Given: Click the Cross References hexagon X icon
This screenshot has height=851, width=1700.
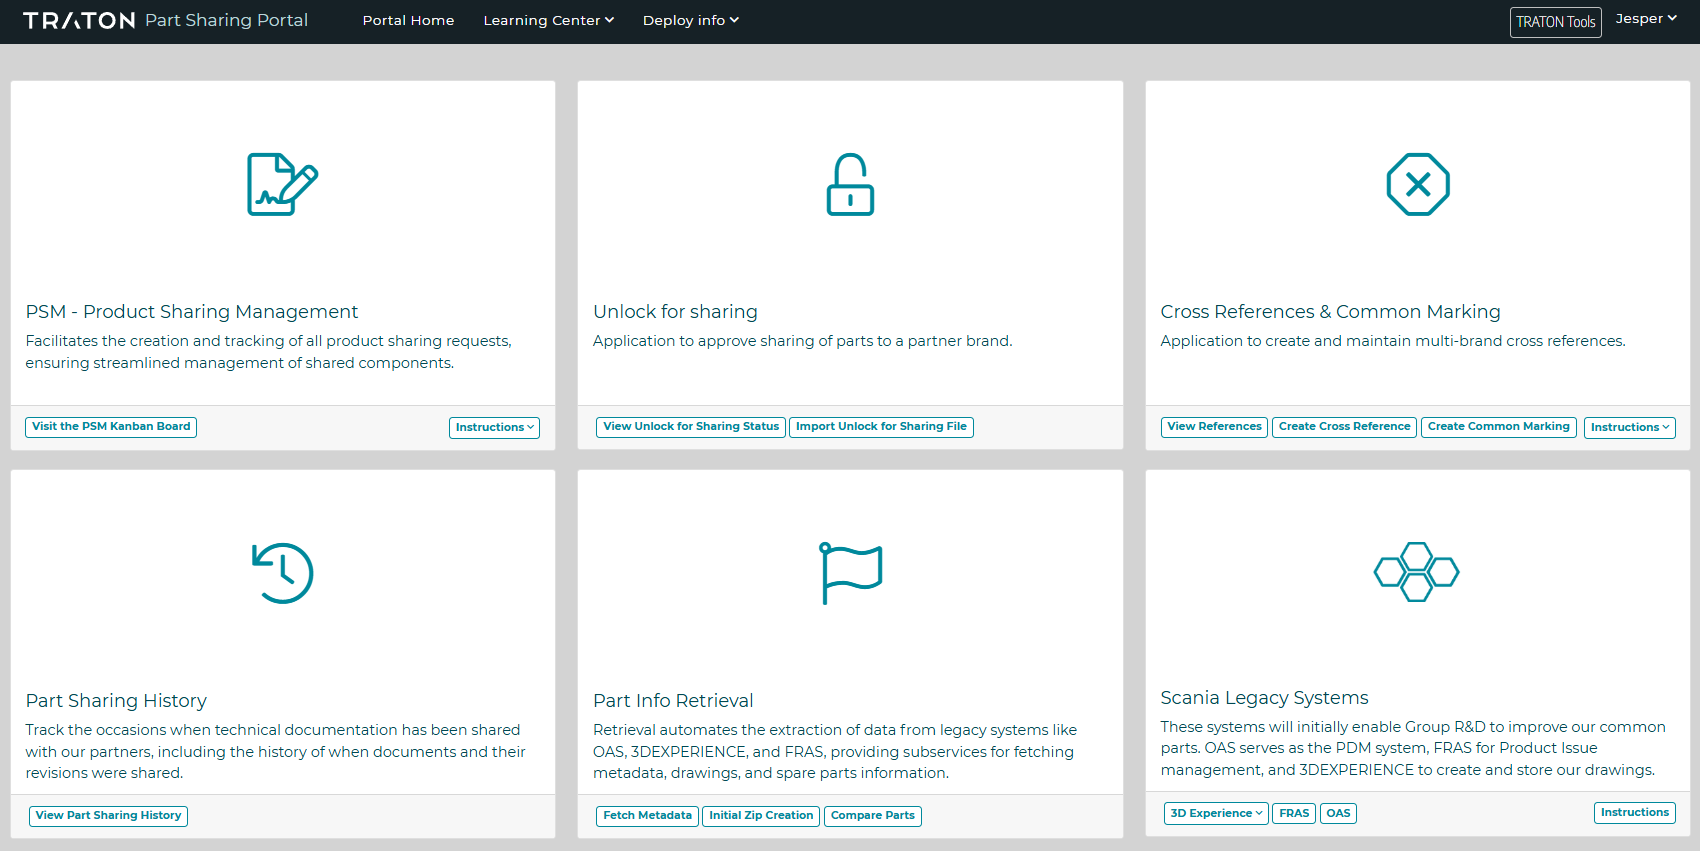Looking at the screenshot, I should pyautogui.click(x=1417, y=184).
